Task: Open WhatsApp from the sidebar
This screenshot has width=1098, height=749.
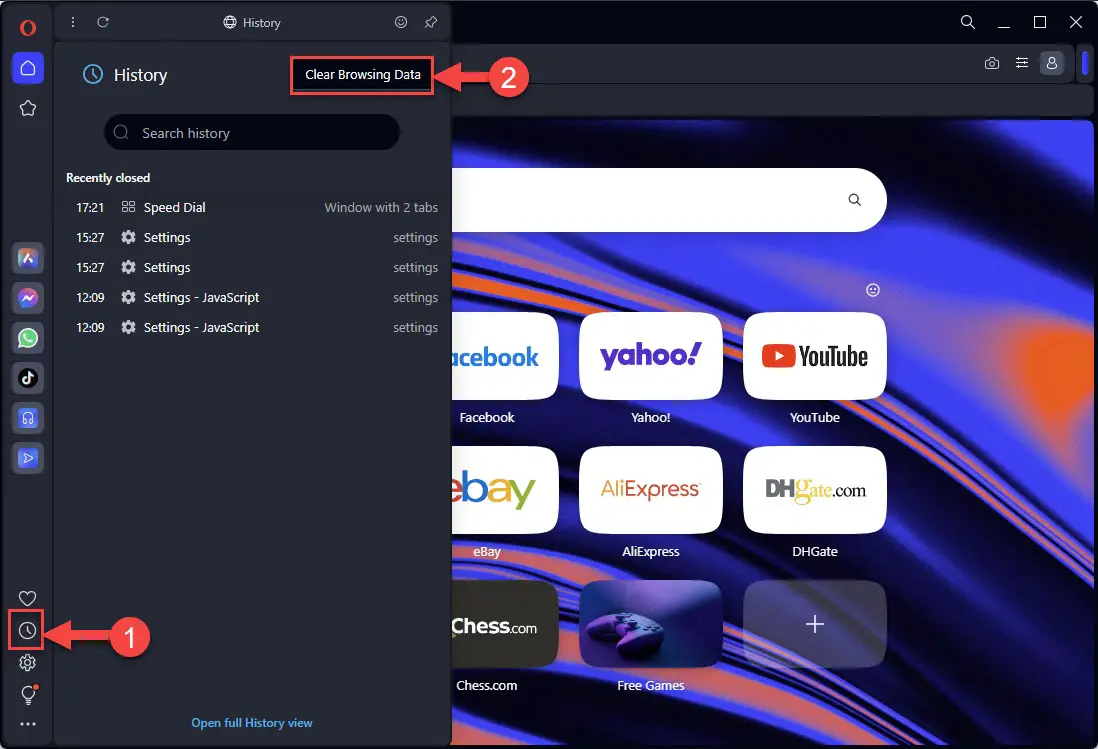Action: click(x=27, y=337)
